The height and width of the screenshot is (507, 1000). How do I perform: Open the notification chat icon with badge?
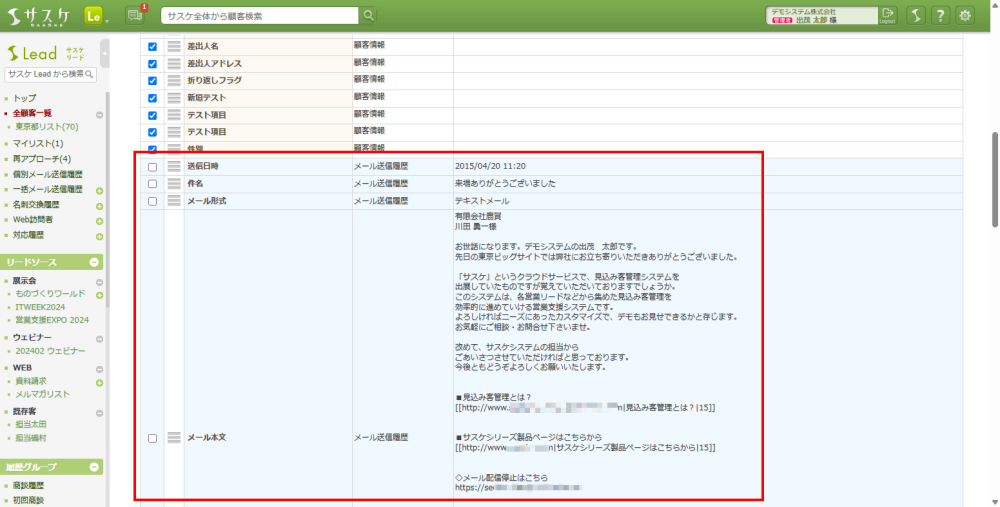click(x=135, y=15)
